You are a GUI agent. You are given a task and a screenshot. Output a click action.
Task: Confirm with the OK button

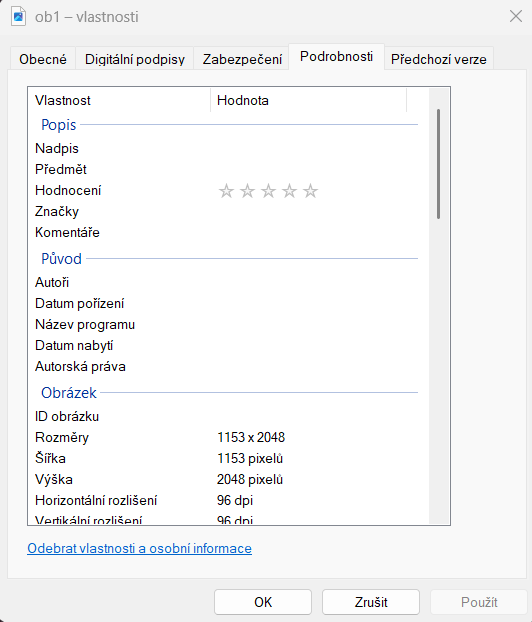click(263, 602)
